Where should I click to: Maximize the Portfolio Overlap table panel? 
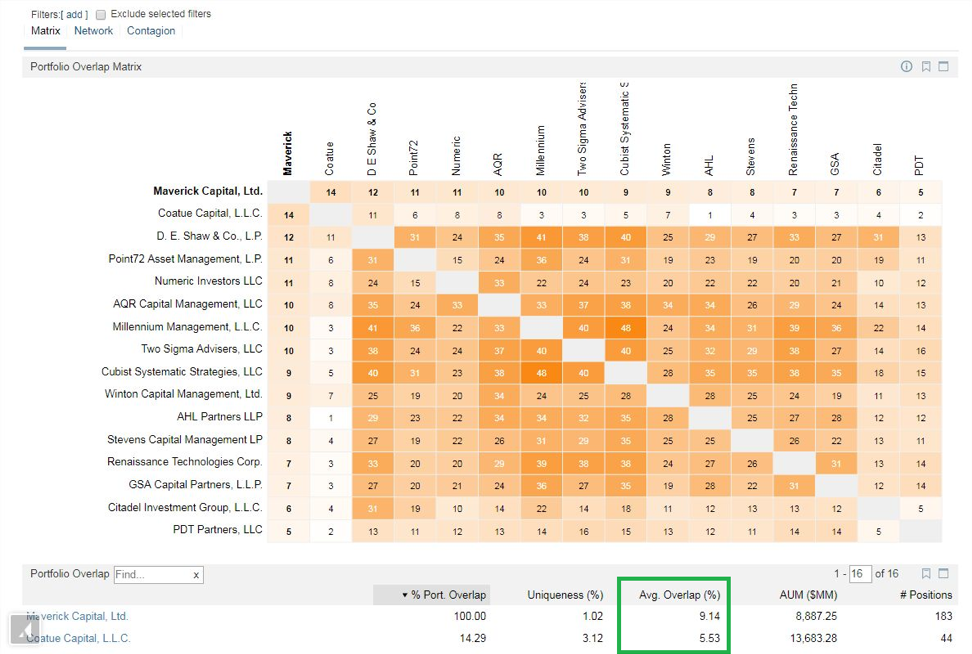tap(943, 573)
